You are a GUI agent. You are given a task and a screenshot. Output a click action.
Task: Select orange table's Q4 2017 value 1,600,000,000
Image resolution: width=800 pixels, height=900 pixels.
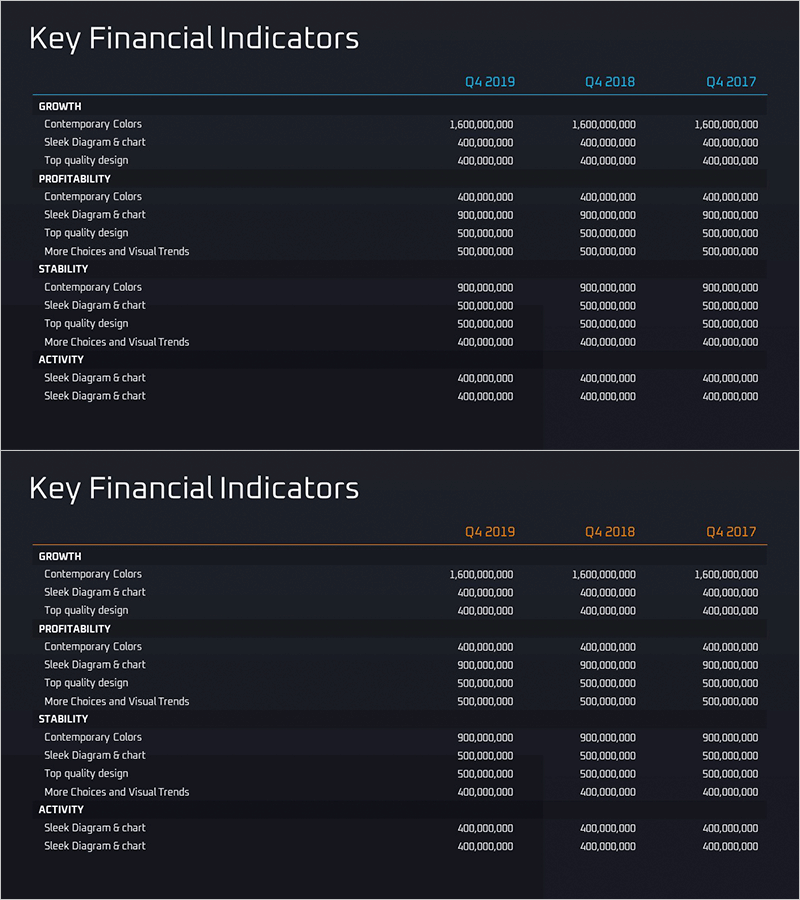pos(726,575)
